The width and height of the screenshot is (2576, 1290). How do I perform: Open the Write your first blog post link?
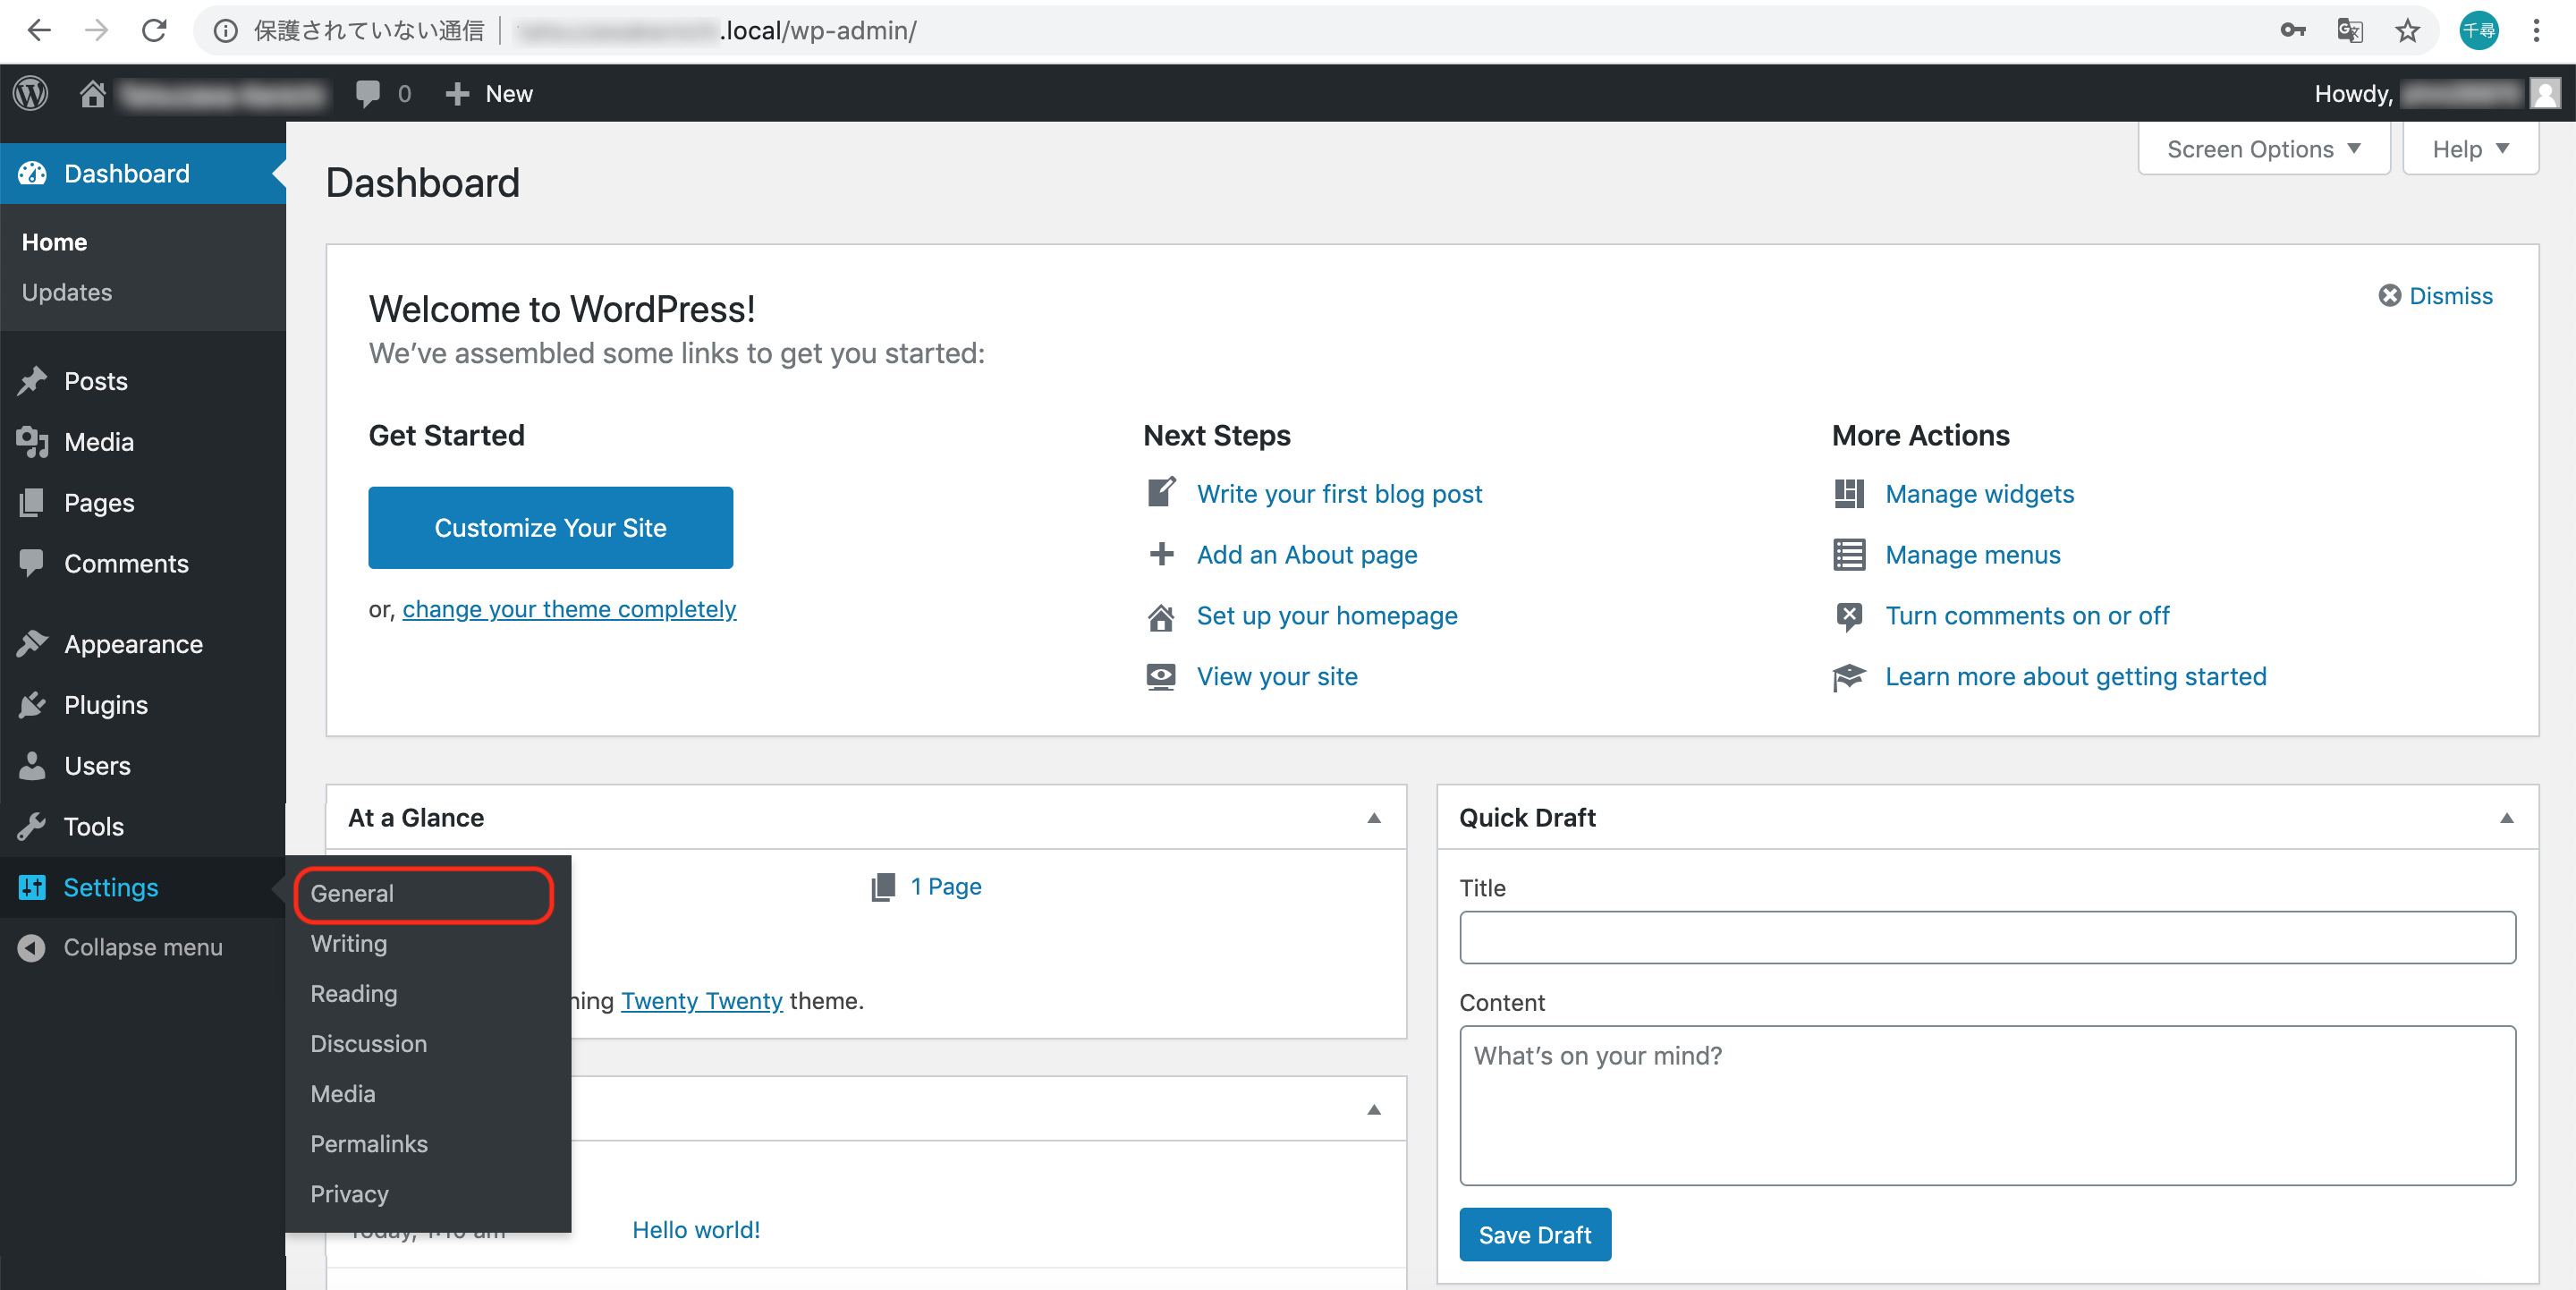[x=1339, y=493]
